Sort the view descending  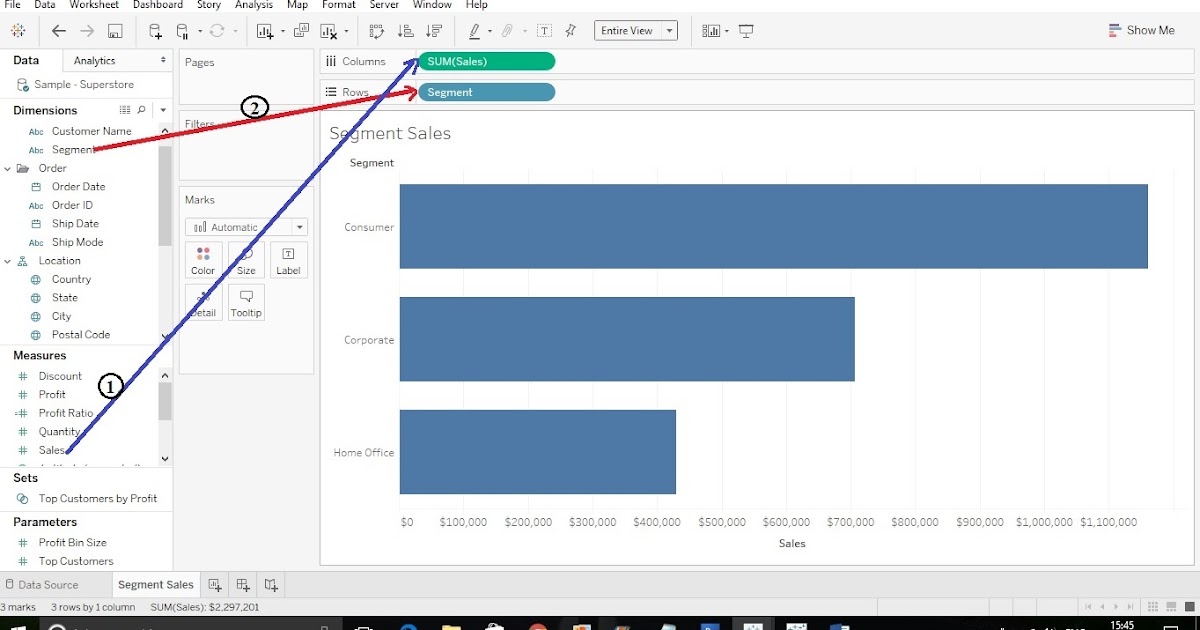[x=434, y=31]
